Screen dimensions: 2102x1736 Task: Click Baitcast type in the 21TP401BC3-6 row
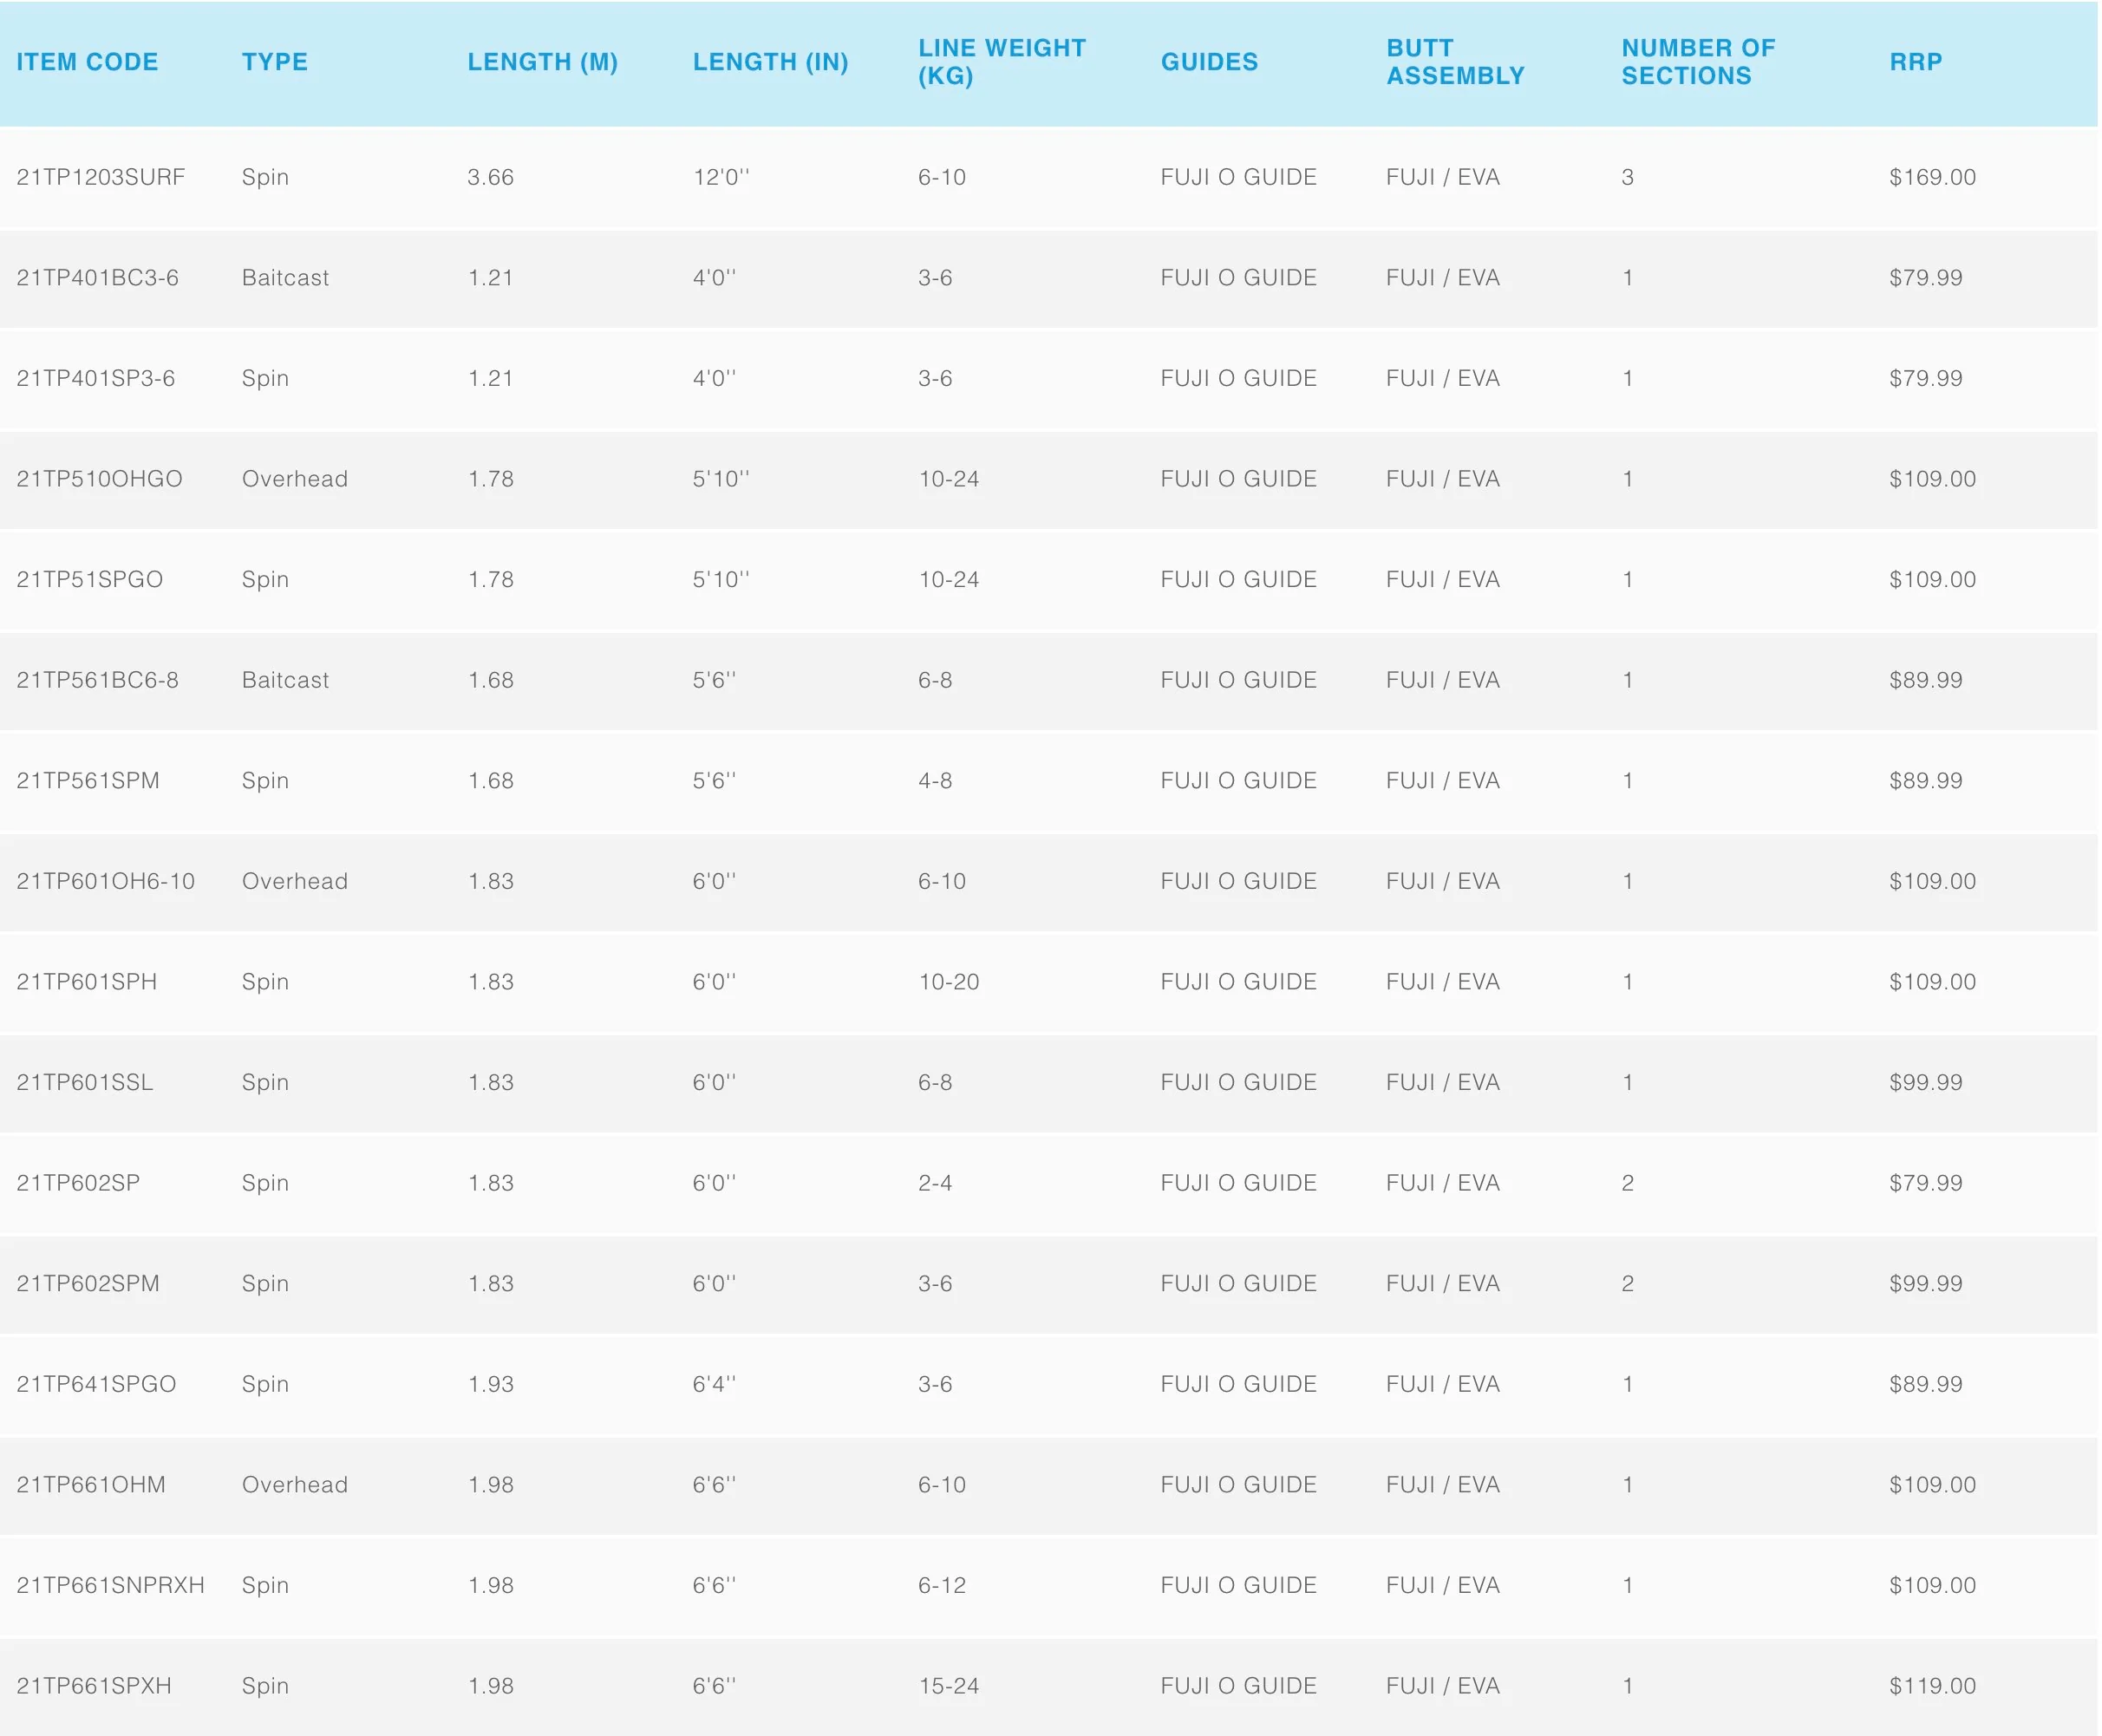click(286, 278)
